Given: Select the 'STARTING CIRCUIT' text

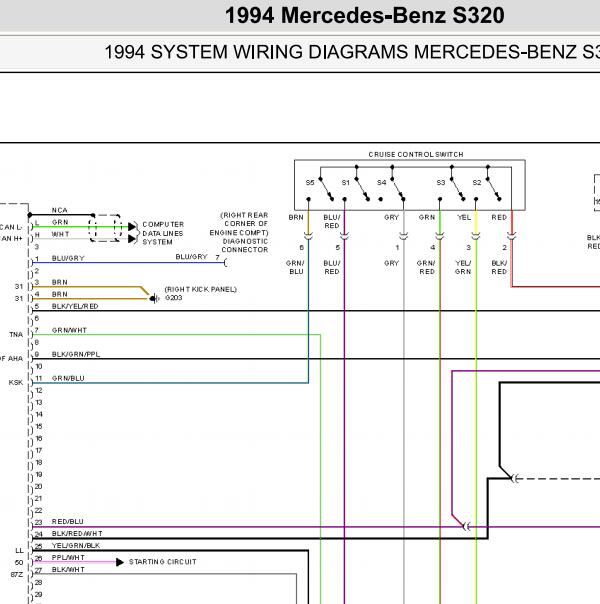Looking at the screenshot, I should (163, 562).
